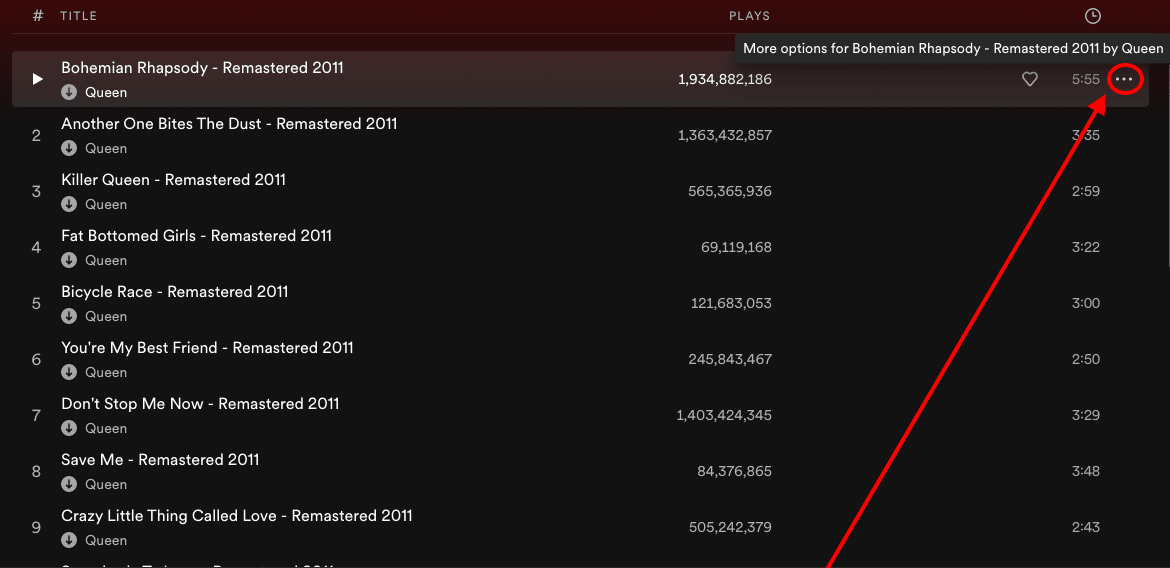This screenshot has width=1170, height=568.
Task: Select track Bicycle Race - Remastered 2011
Action: tap(175, 292)
